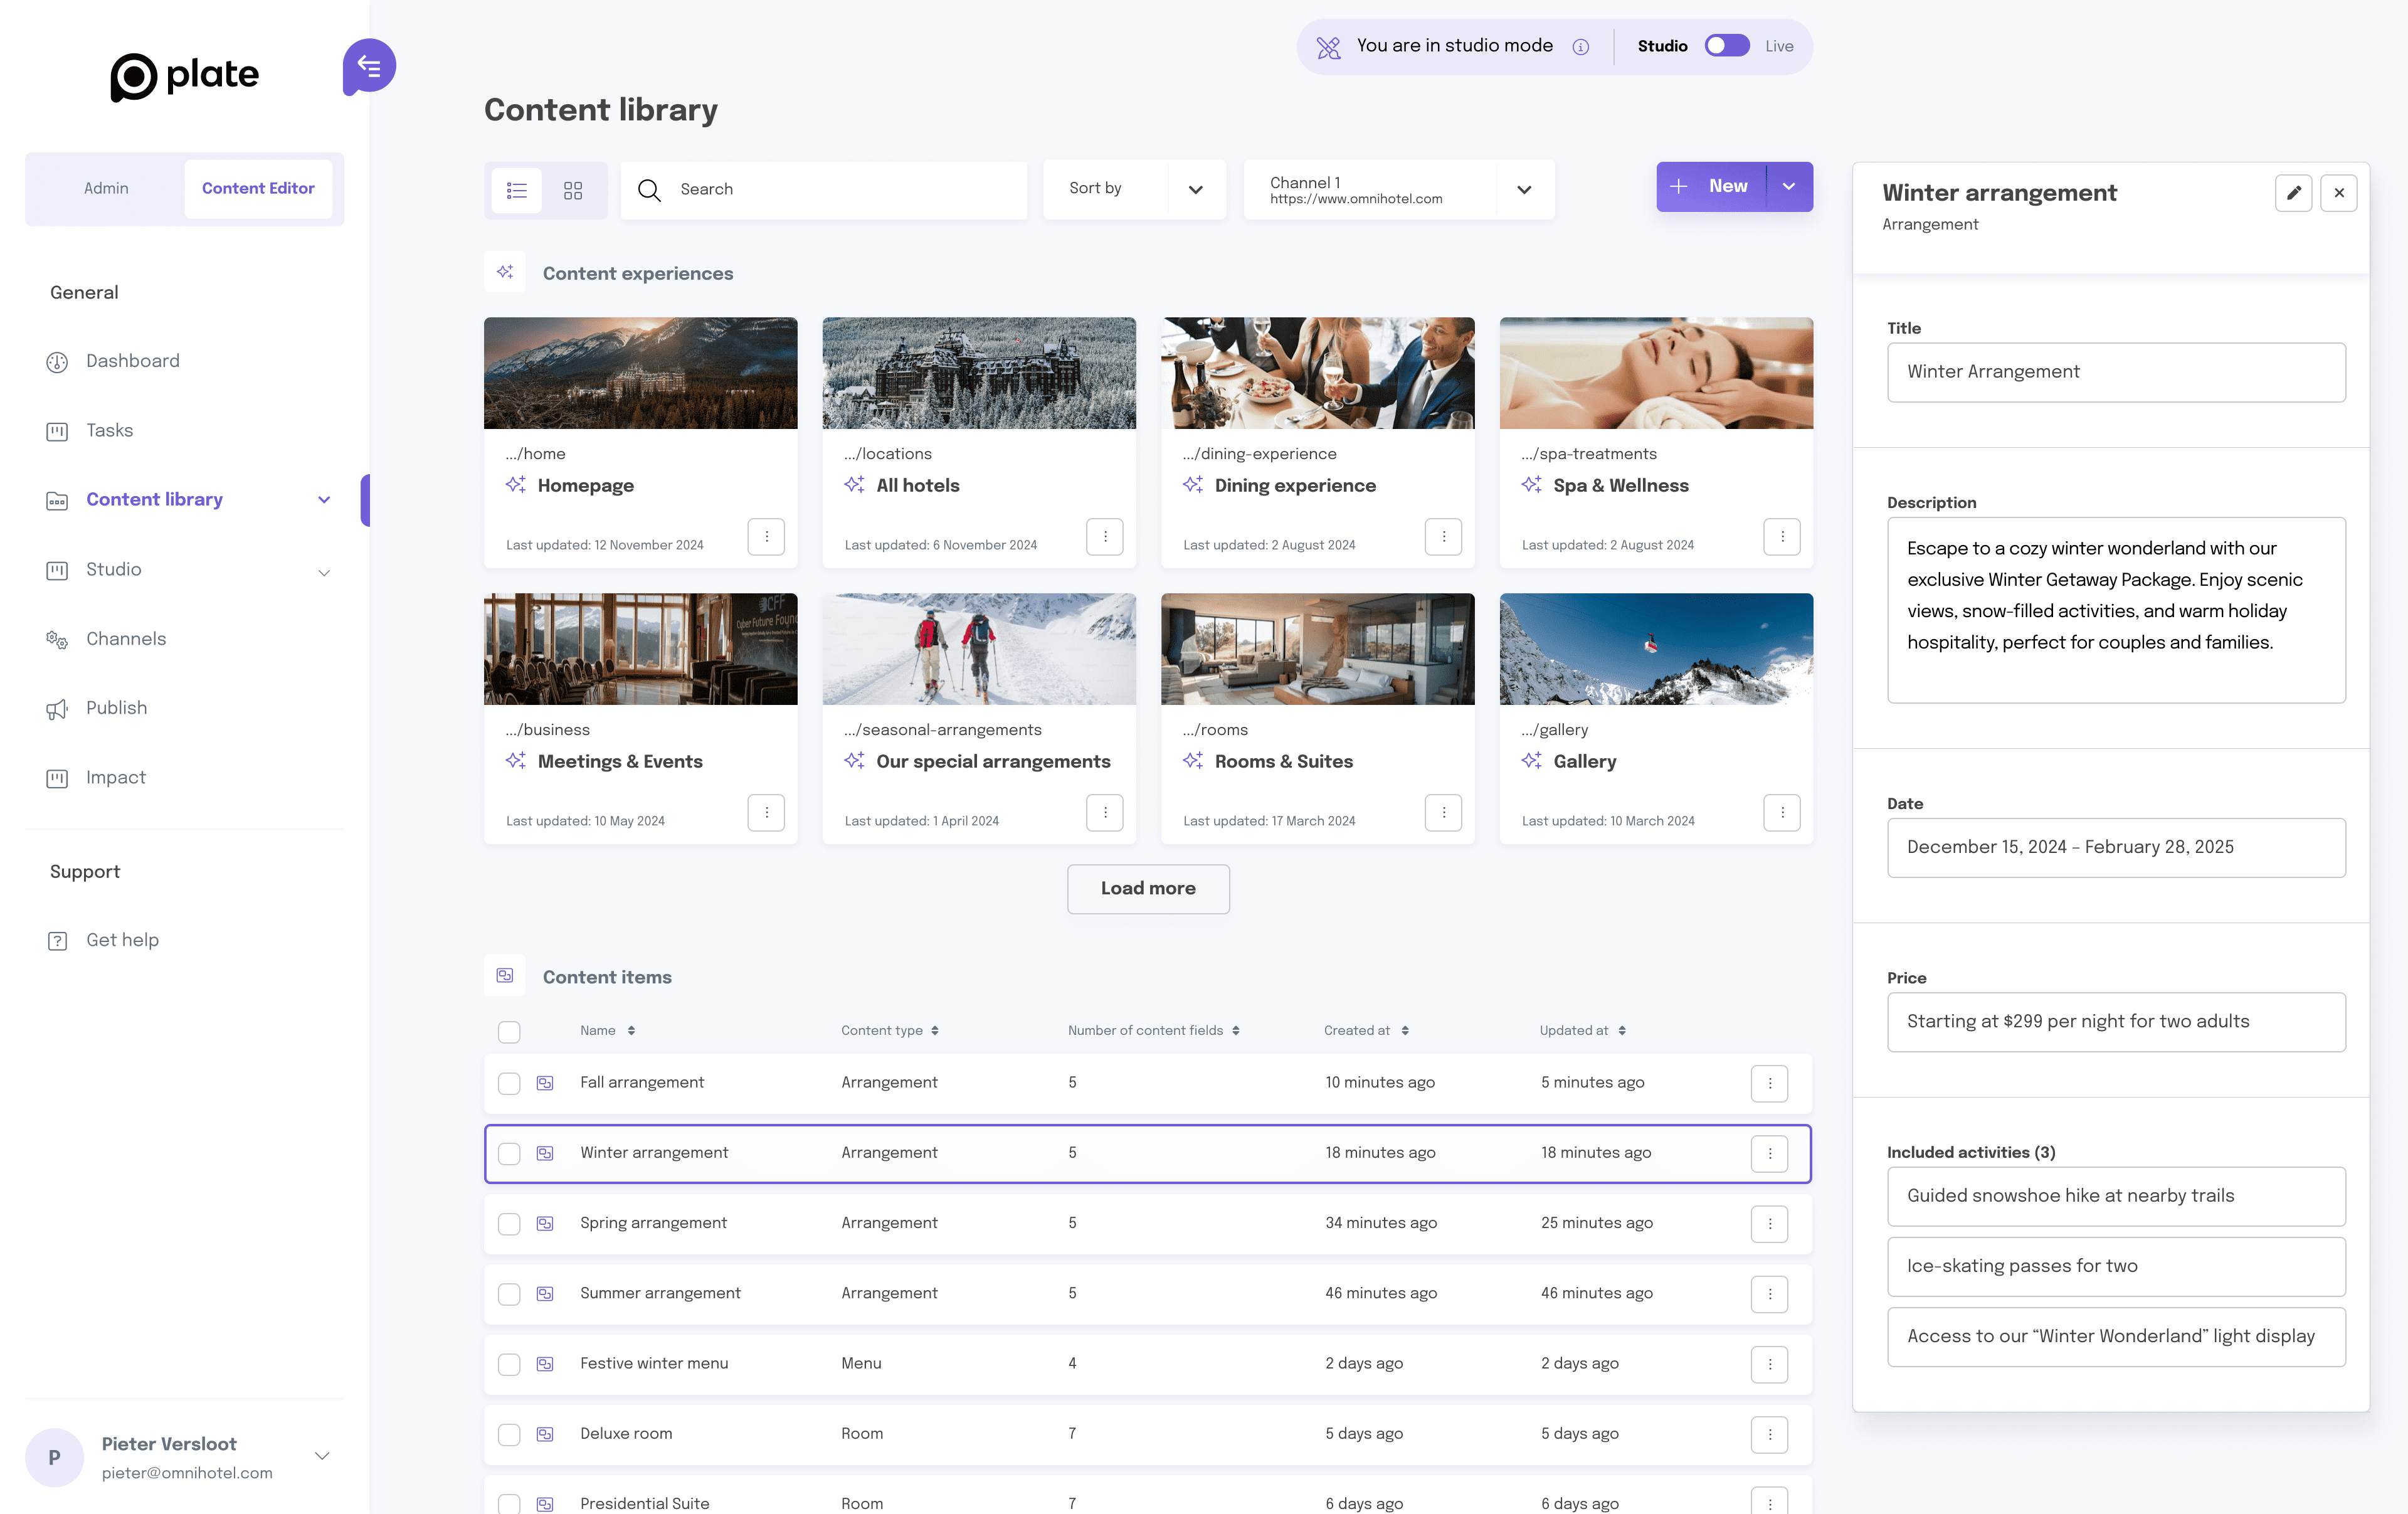Check the Spring arrangement row checkbox
Viewport: 2408px width, 1514px height.
[x=509, y=1224]
